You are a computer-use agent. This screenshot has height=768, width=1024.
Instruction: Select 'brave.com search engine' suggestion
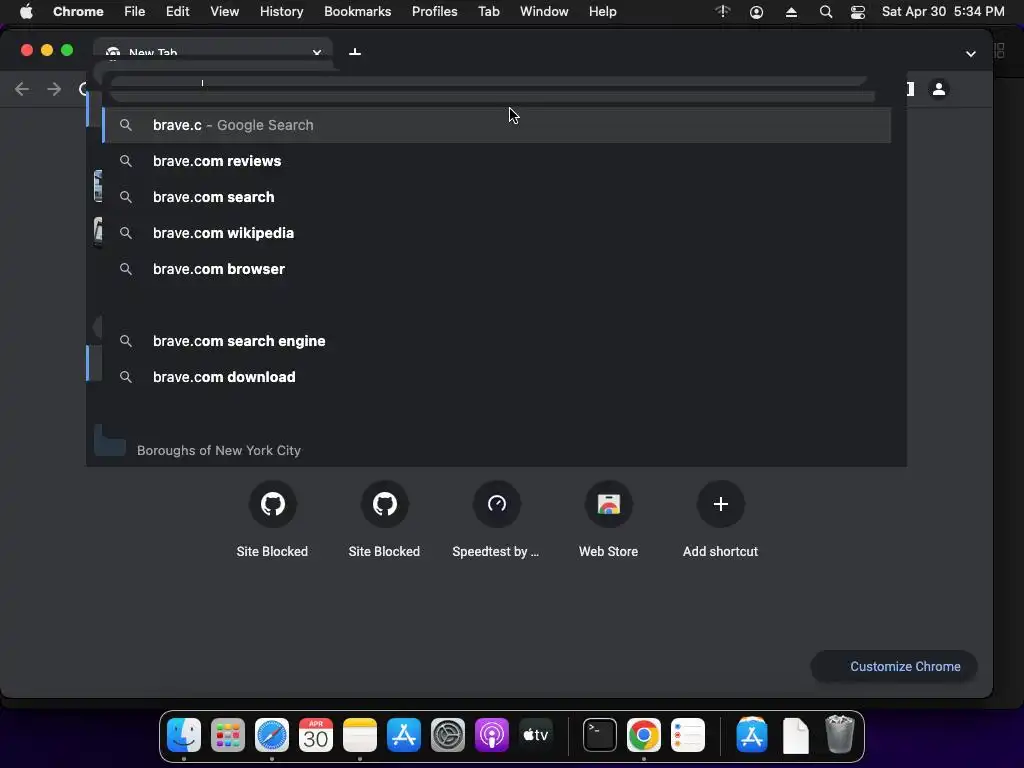pyautogui.click(x=497, y=341)
